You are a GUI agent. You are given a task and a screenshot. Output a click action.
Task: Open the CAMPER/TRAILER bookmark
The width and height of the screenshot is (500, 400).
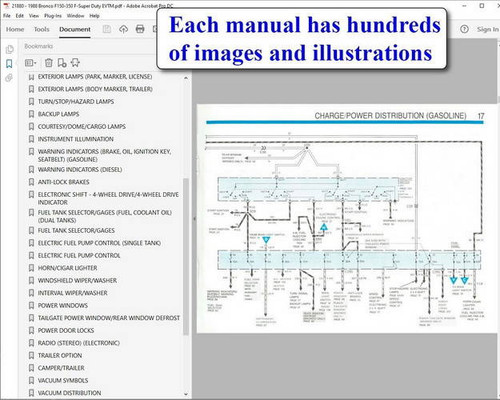(x=61, y=368)
